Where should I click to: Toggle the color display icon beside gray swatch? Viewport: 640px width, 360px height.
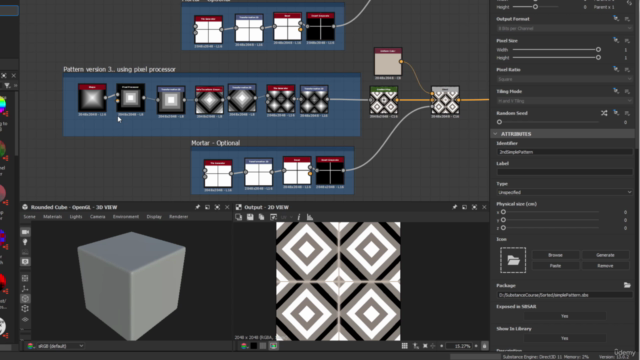click(273, 346)
